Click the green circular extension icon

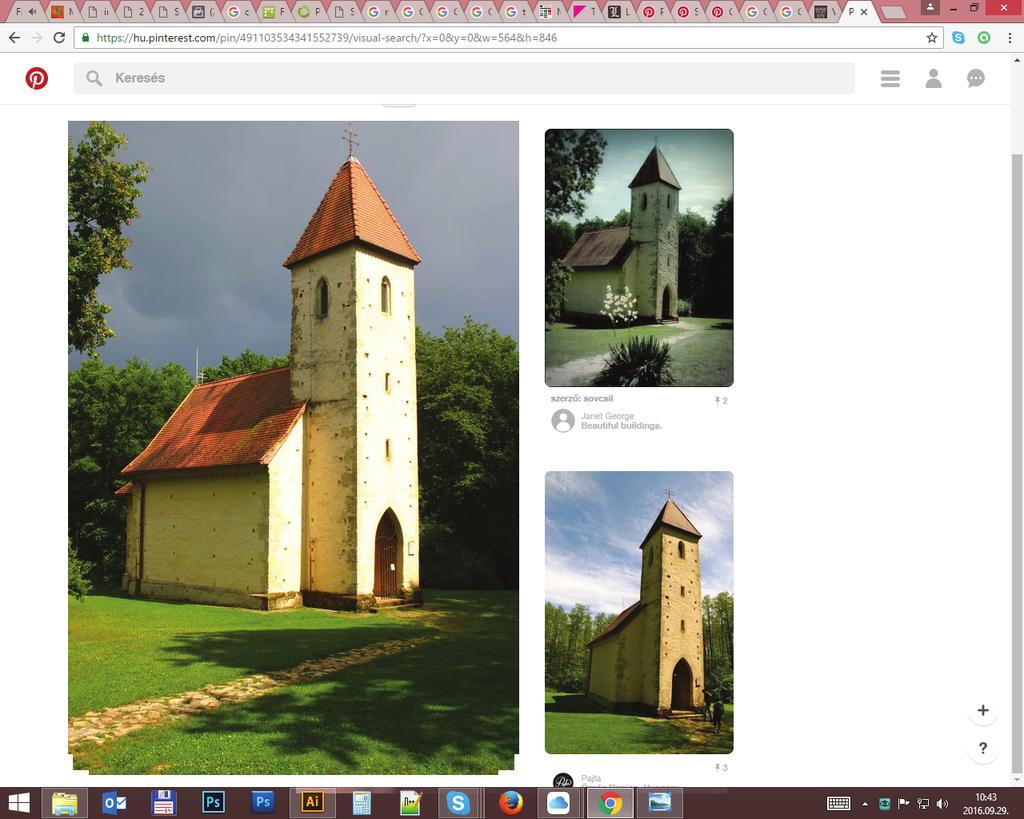point(984,38)
